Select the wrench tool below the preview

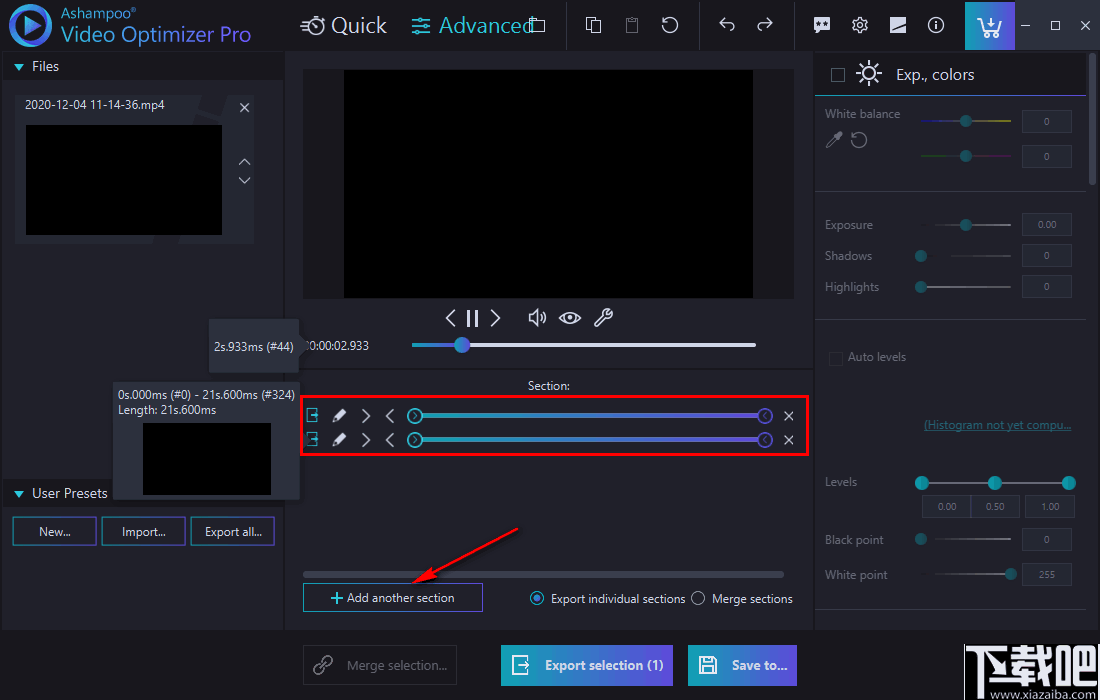pos(603,317)
